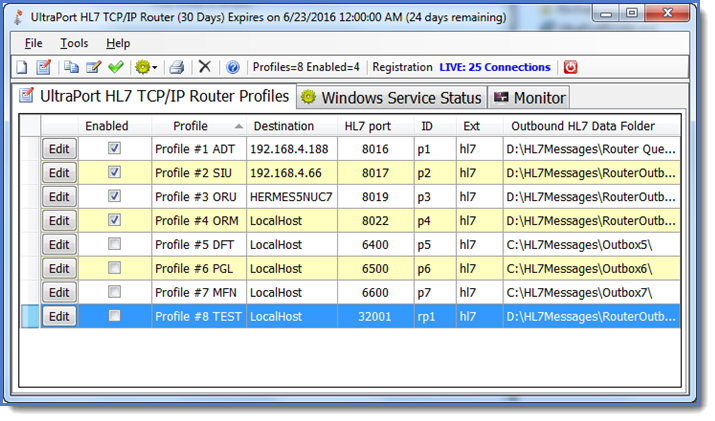Select the C:\HL7Messages\Outbox7\ folder cell
This screenshot has height=421, width=715.
(x=591, y=292)
